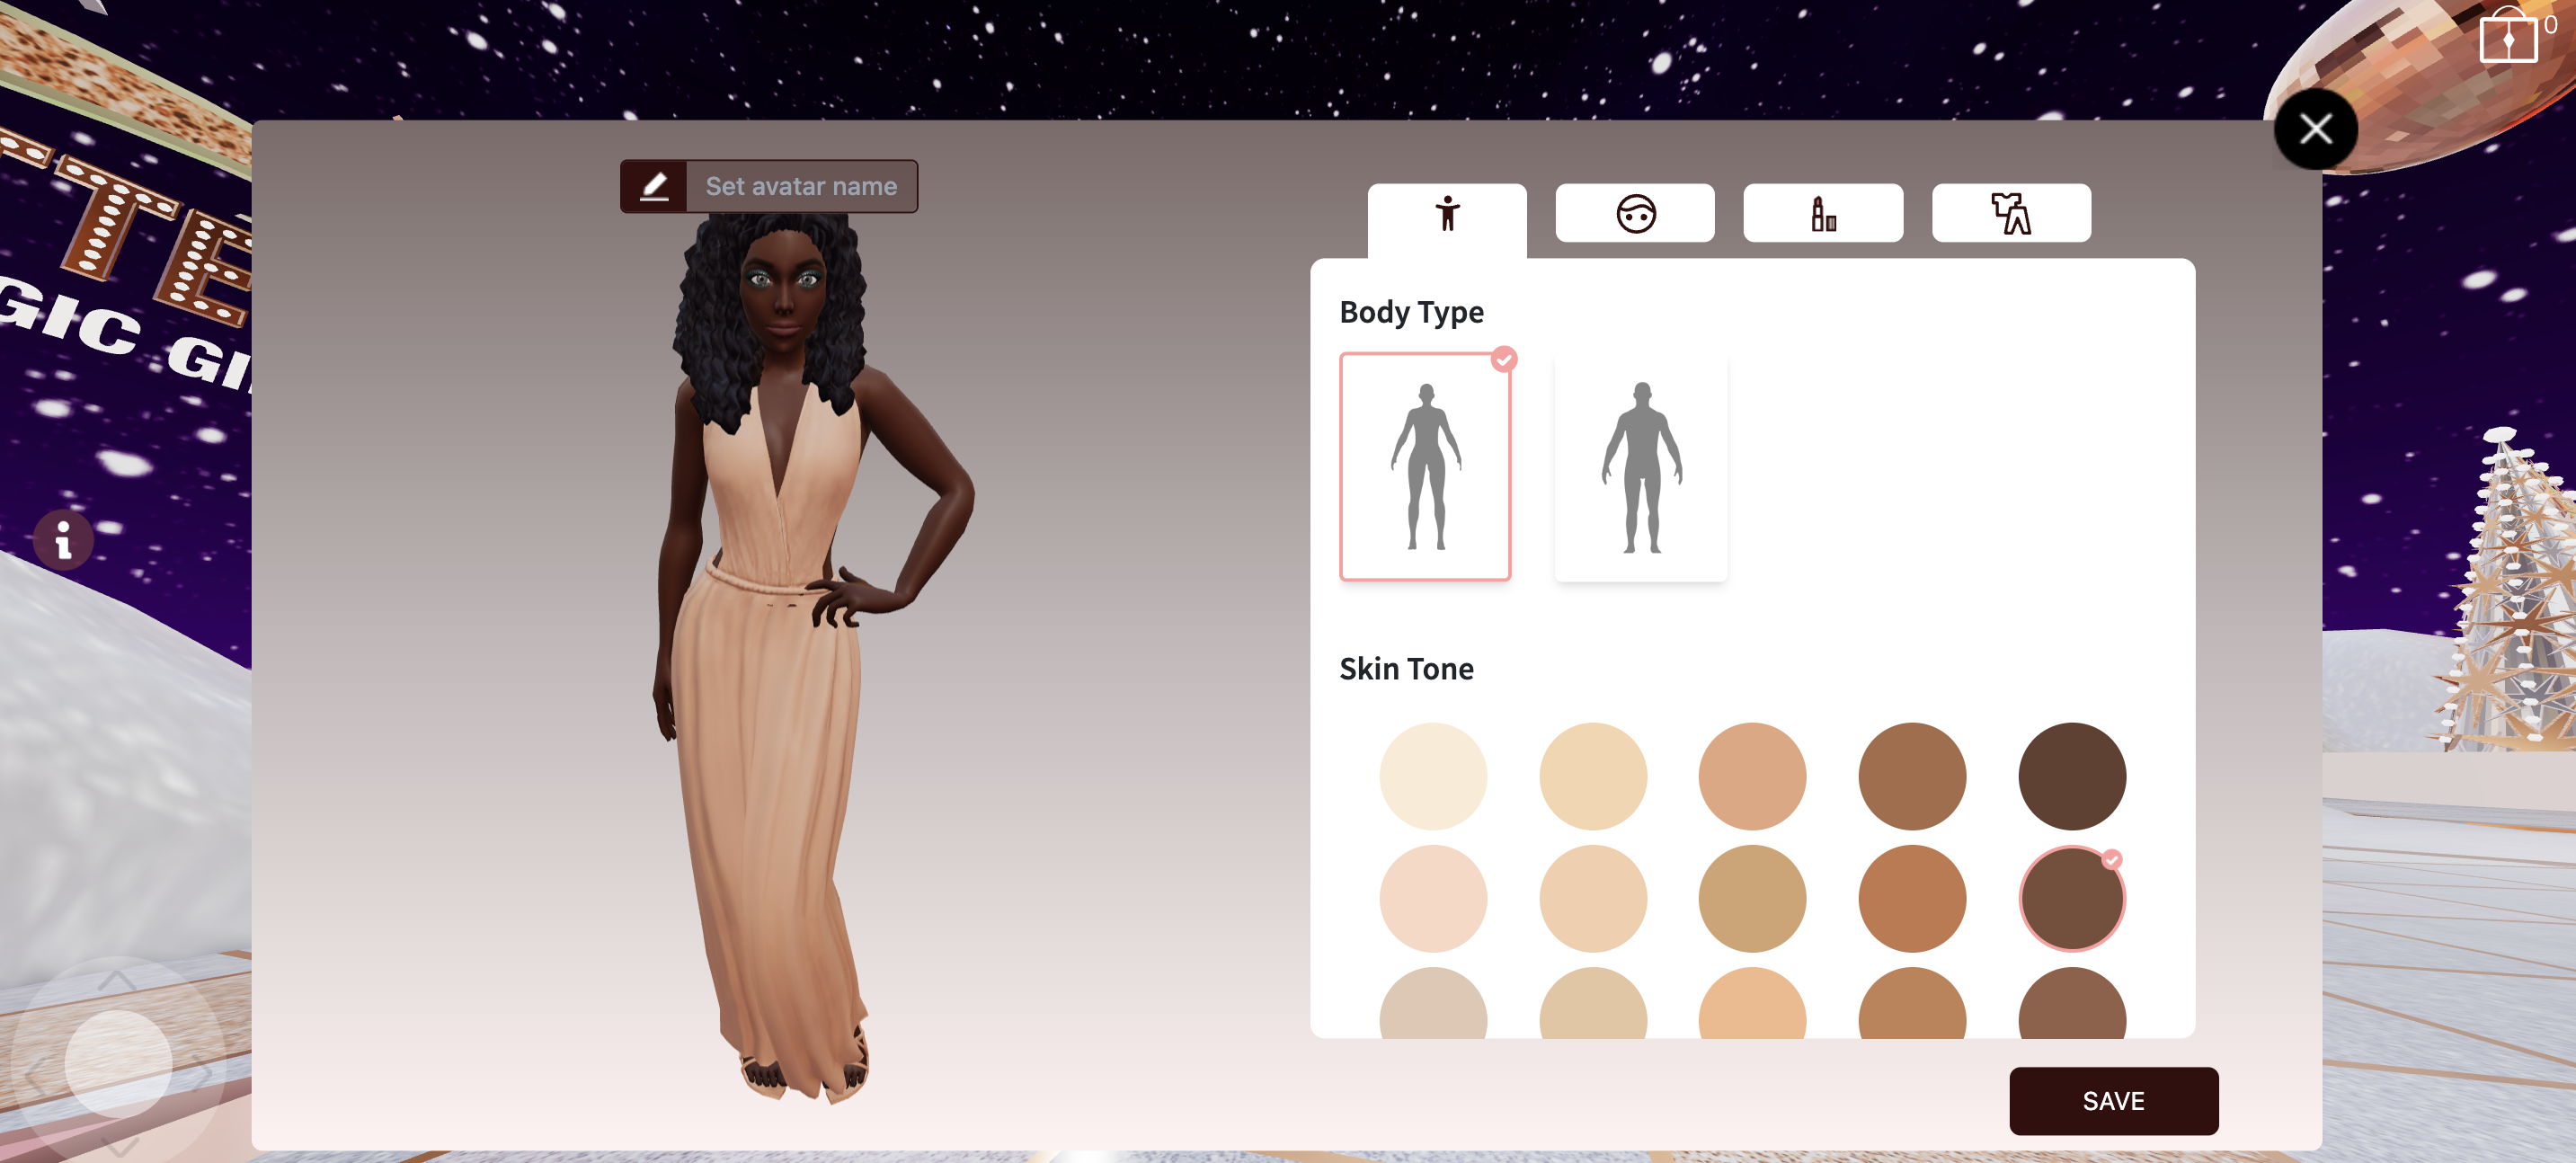Open the makeup lipstick tab

tap(1822, 214)
